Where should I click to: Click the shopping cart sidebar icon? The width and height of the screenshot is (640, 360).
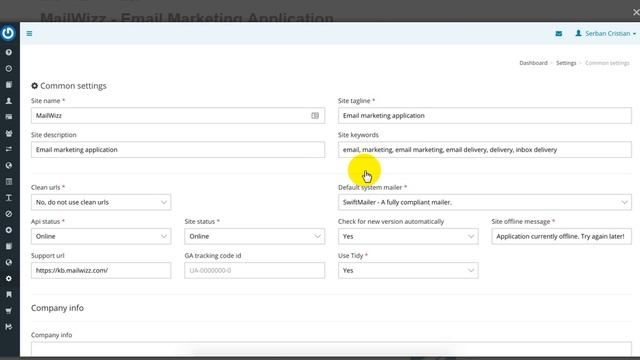[x=9, y=311]
